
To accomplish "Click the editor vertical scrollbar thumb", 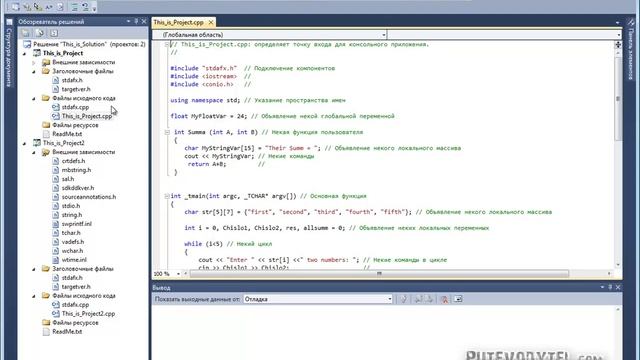I will (x=618, y=98).
